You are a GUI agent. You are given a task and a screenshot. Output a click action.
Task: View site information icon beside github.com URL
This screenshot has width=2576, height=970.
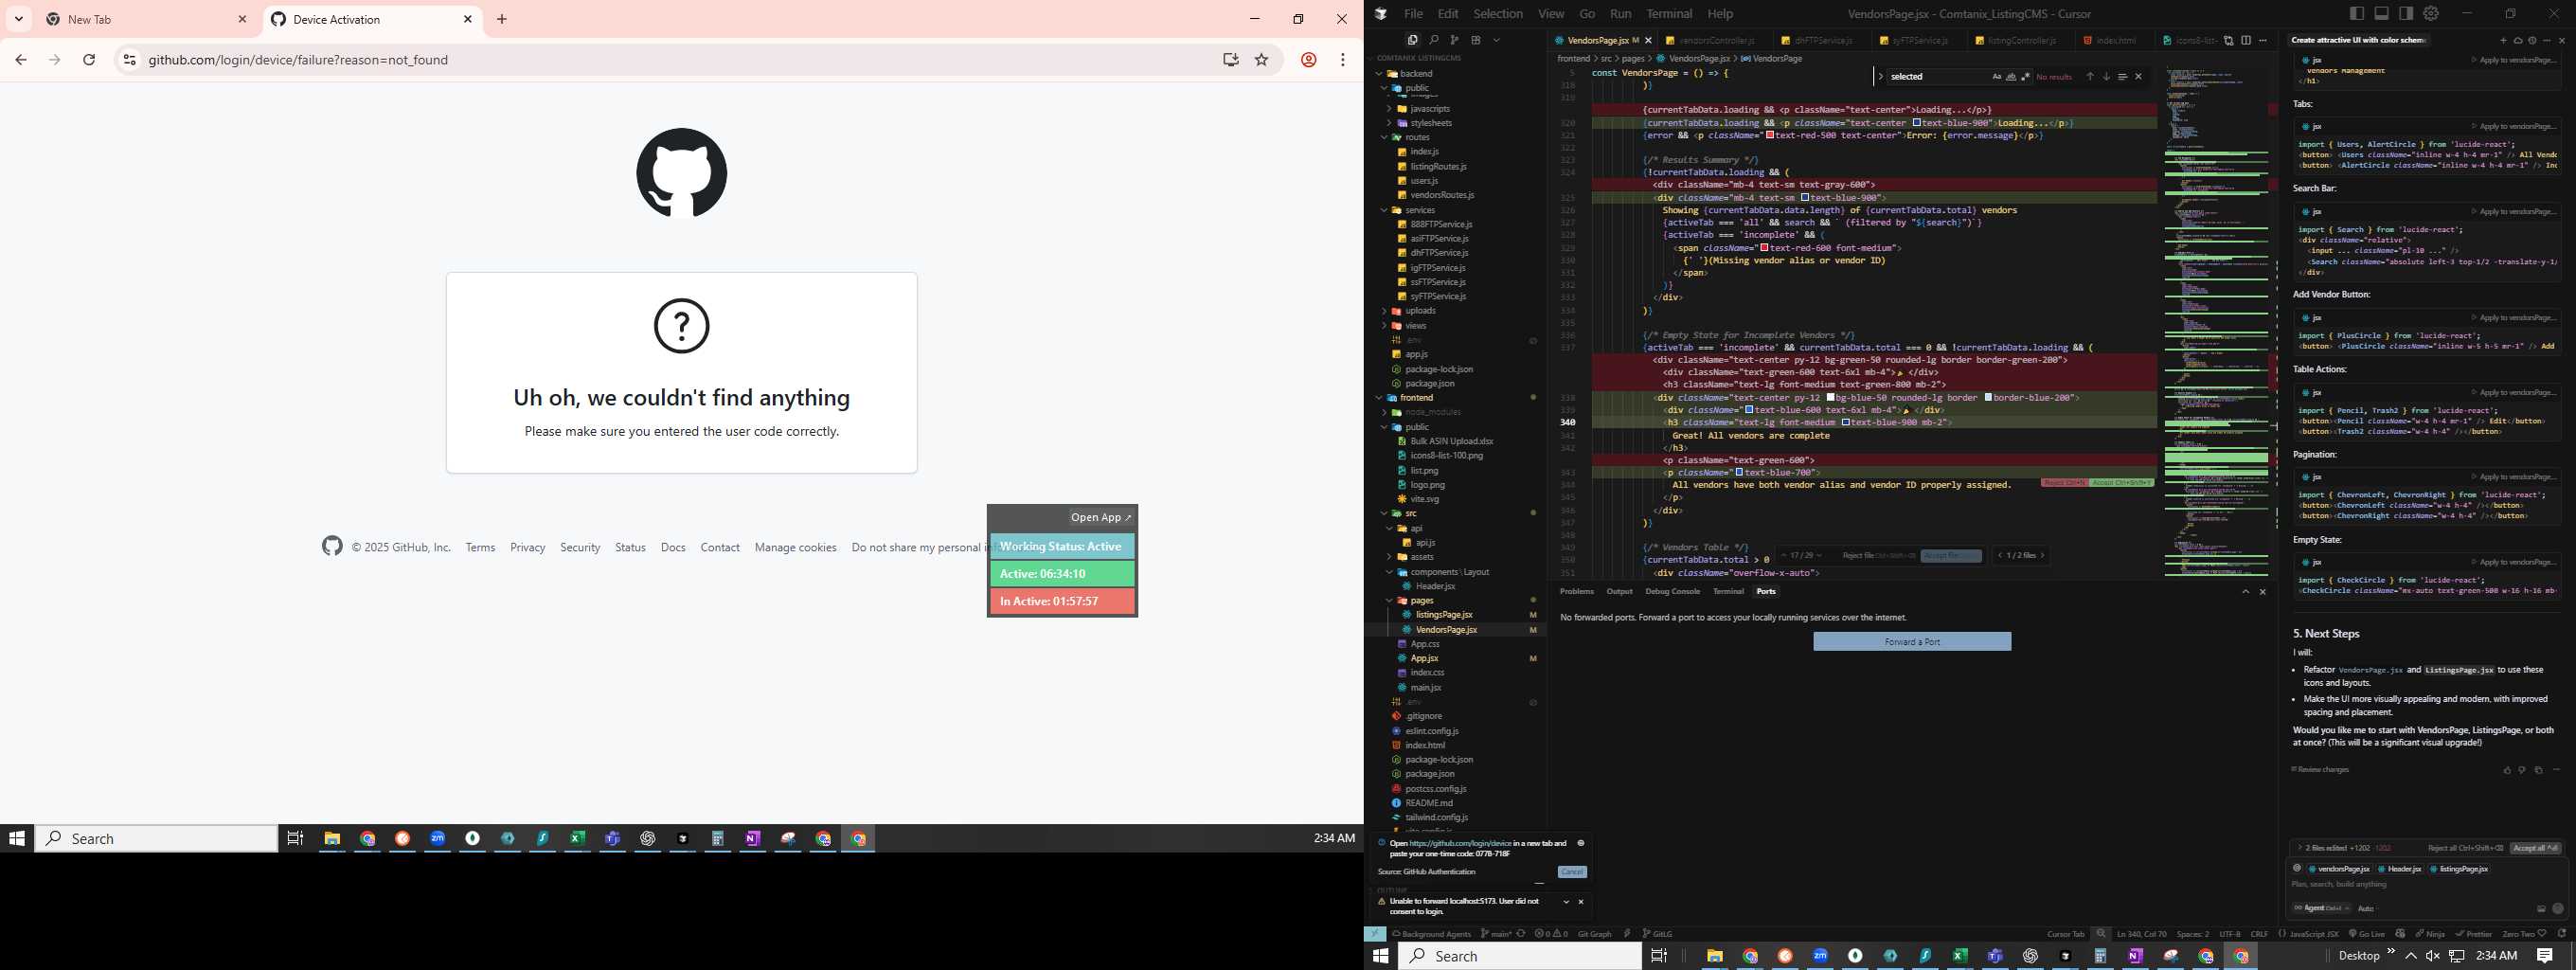pyautogui.click(x=129, y=60)
